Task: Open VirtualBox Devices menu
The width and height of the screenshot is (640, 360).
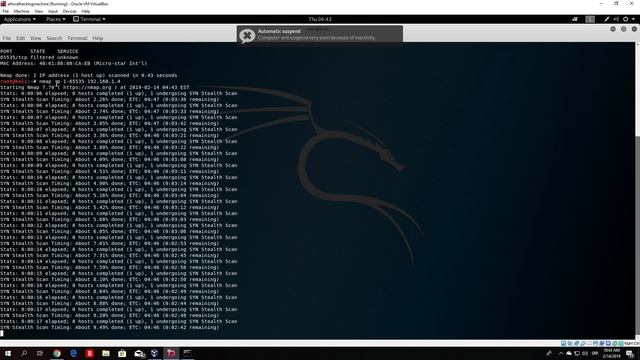Action: click(69, 11)
